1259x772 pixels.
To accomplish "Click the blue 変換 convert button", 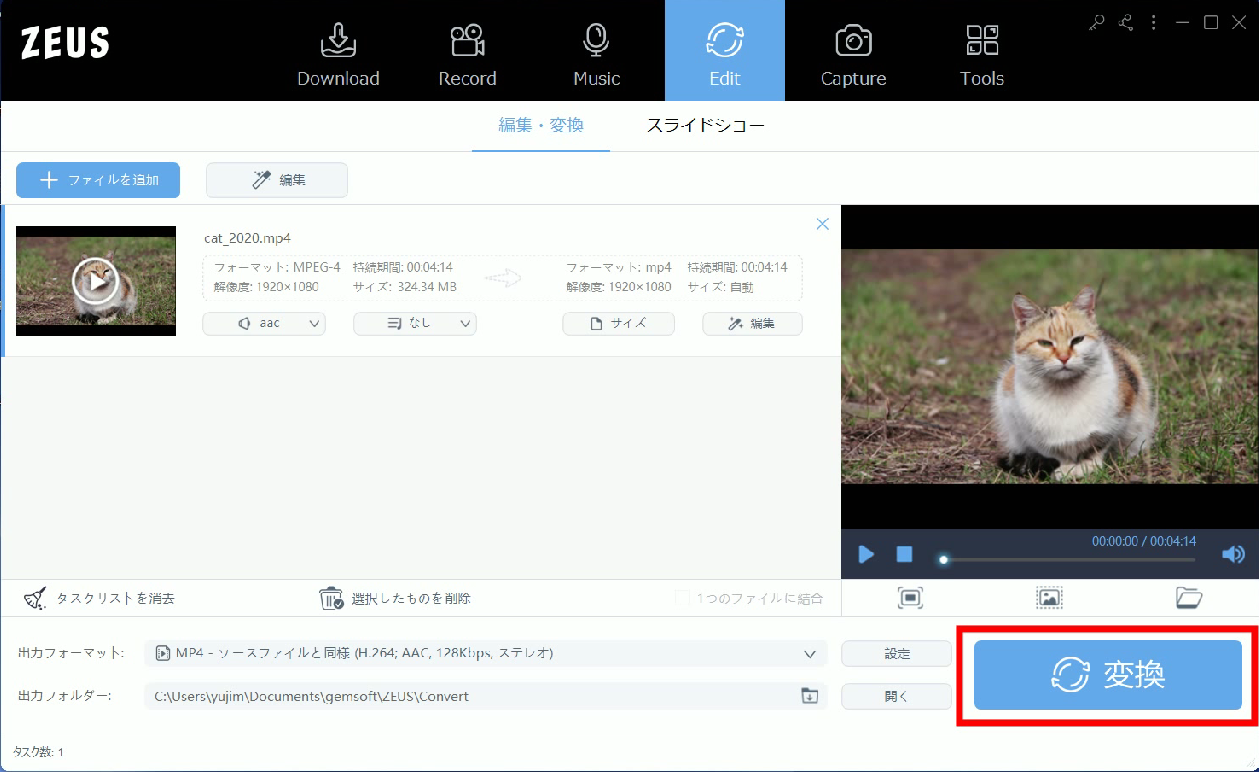I will (x=1107, y=675).
